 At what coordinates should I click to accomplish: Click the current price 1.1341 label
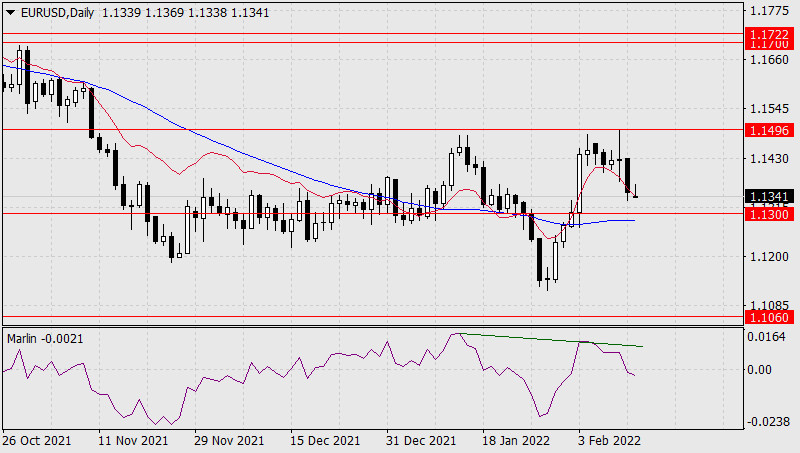coord(769,196)
